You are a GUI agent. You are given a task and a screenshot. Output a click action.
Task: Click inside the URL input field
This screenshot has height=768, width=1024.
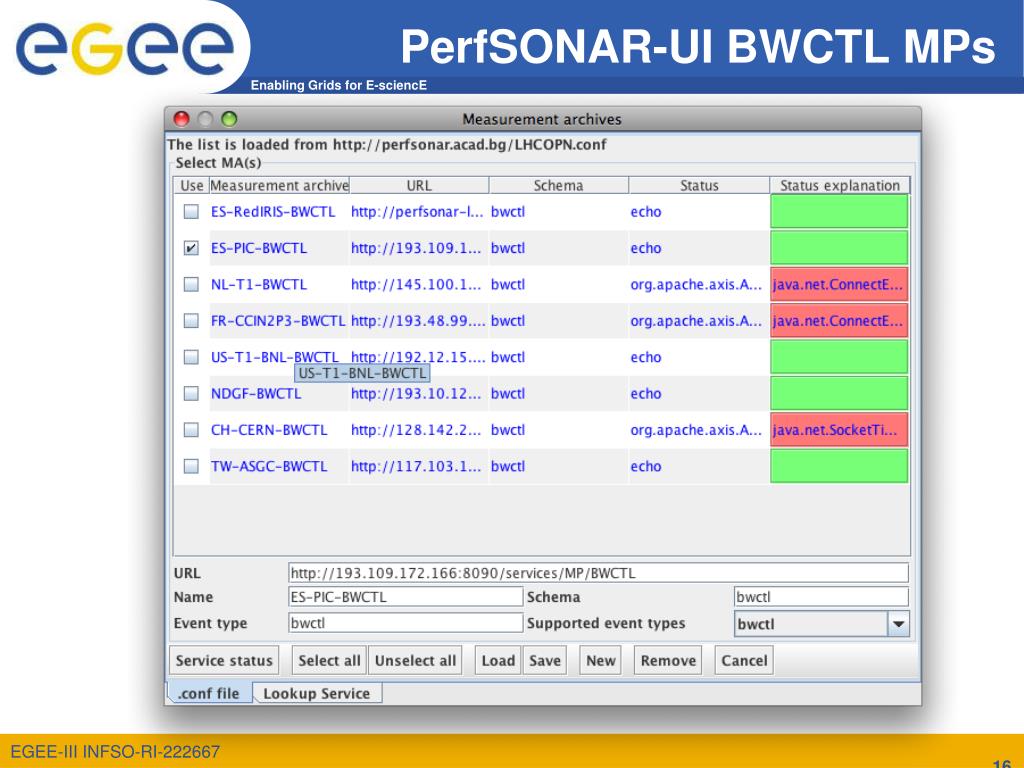pos(598,573)
